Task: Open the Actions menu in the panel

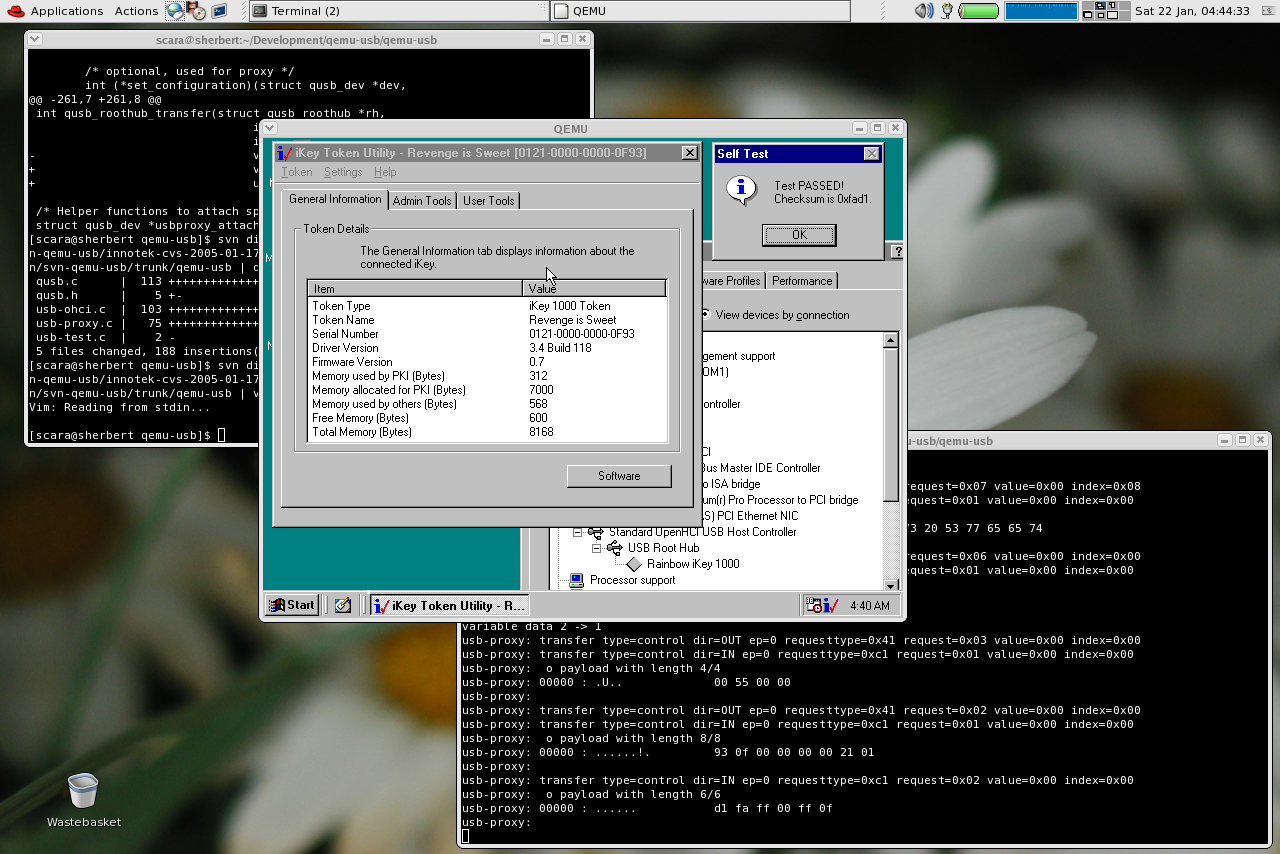Action: (x=136, y=11)
